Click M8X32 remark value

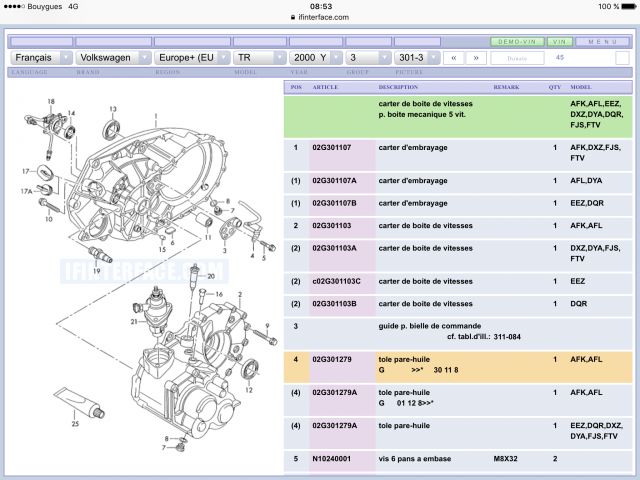click(505, 458)
